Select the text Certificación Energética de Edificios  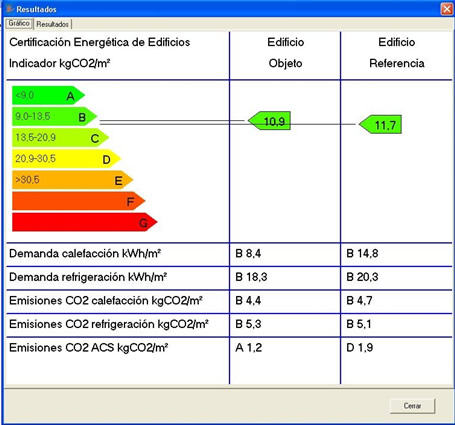click(100, 42)
